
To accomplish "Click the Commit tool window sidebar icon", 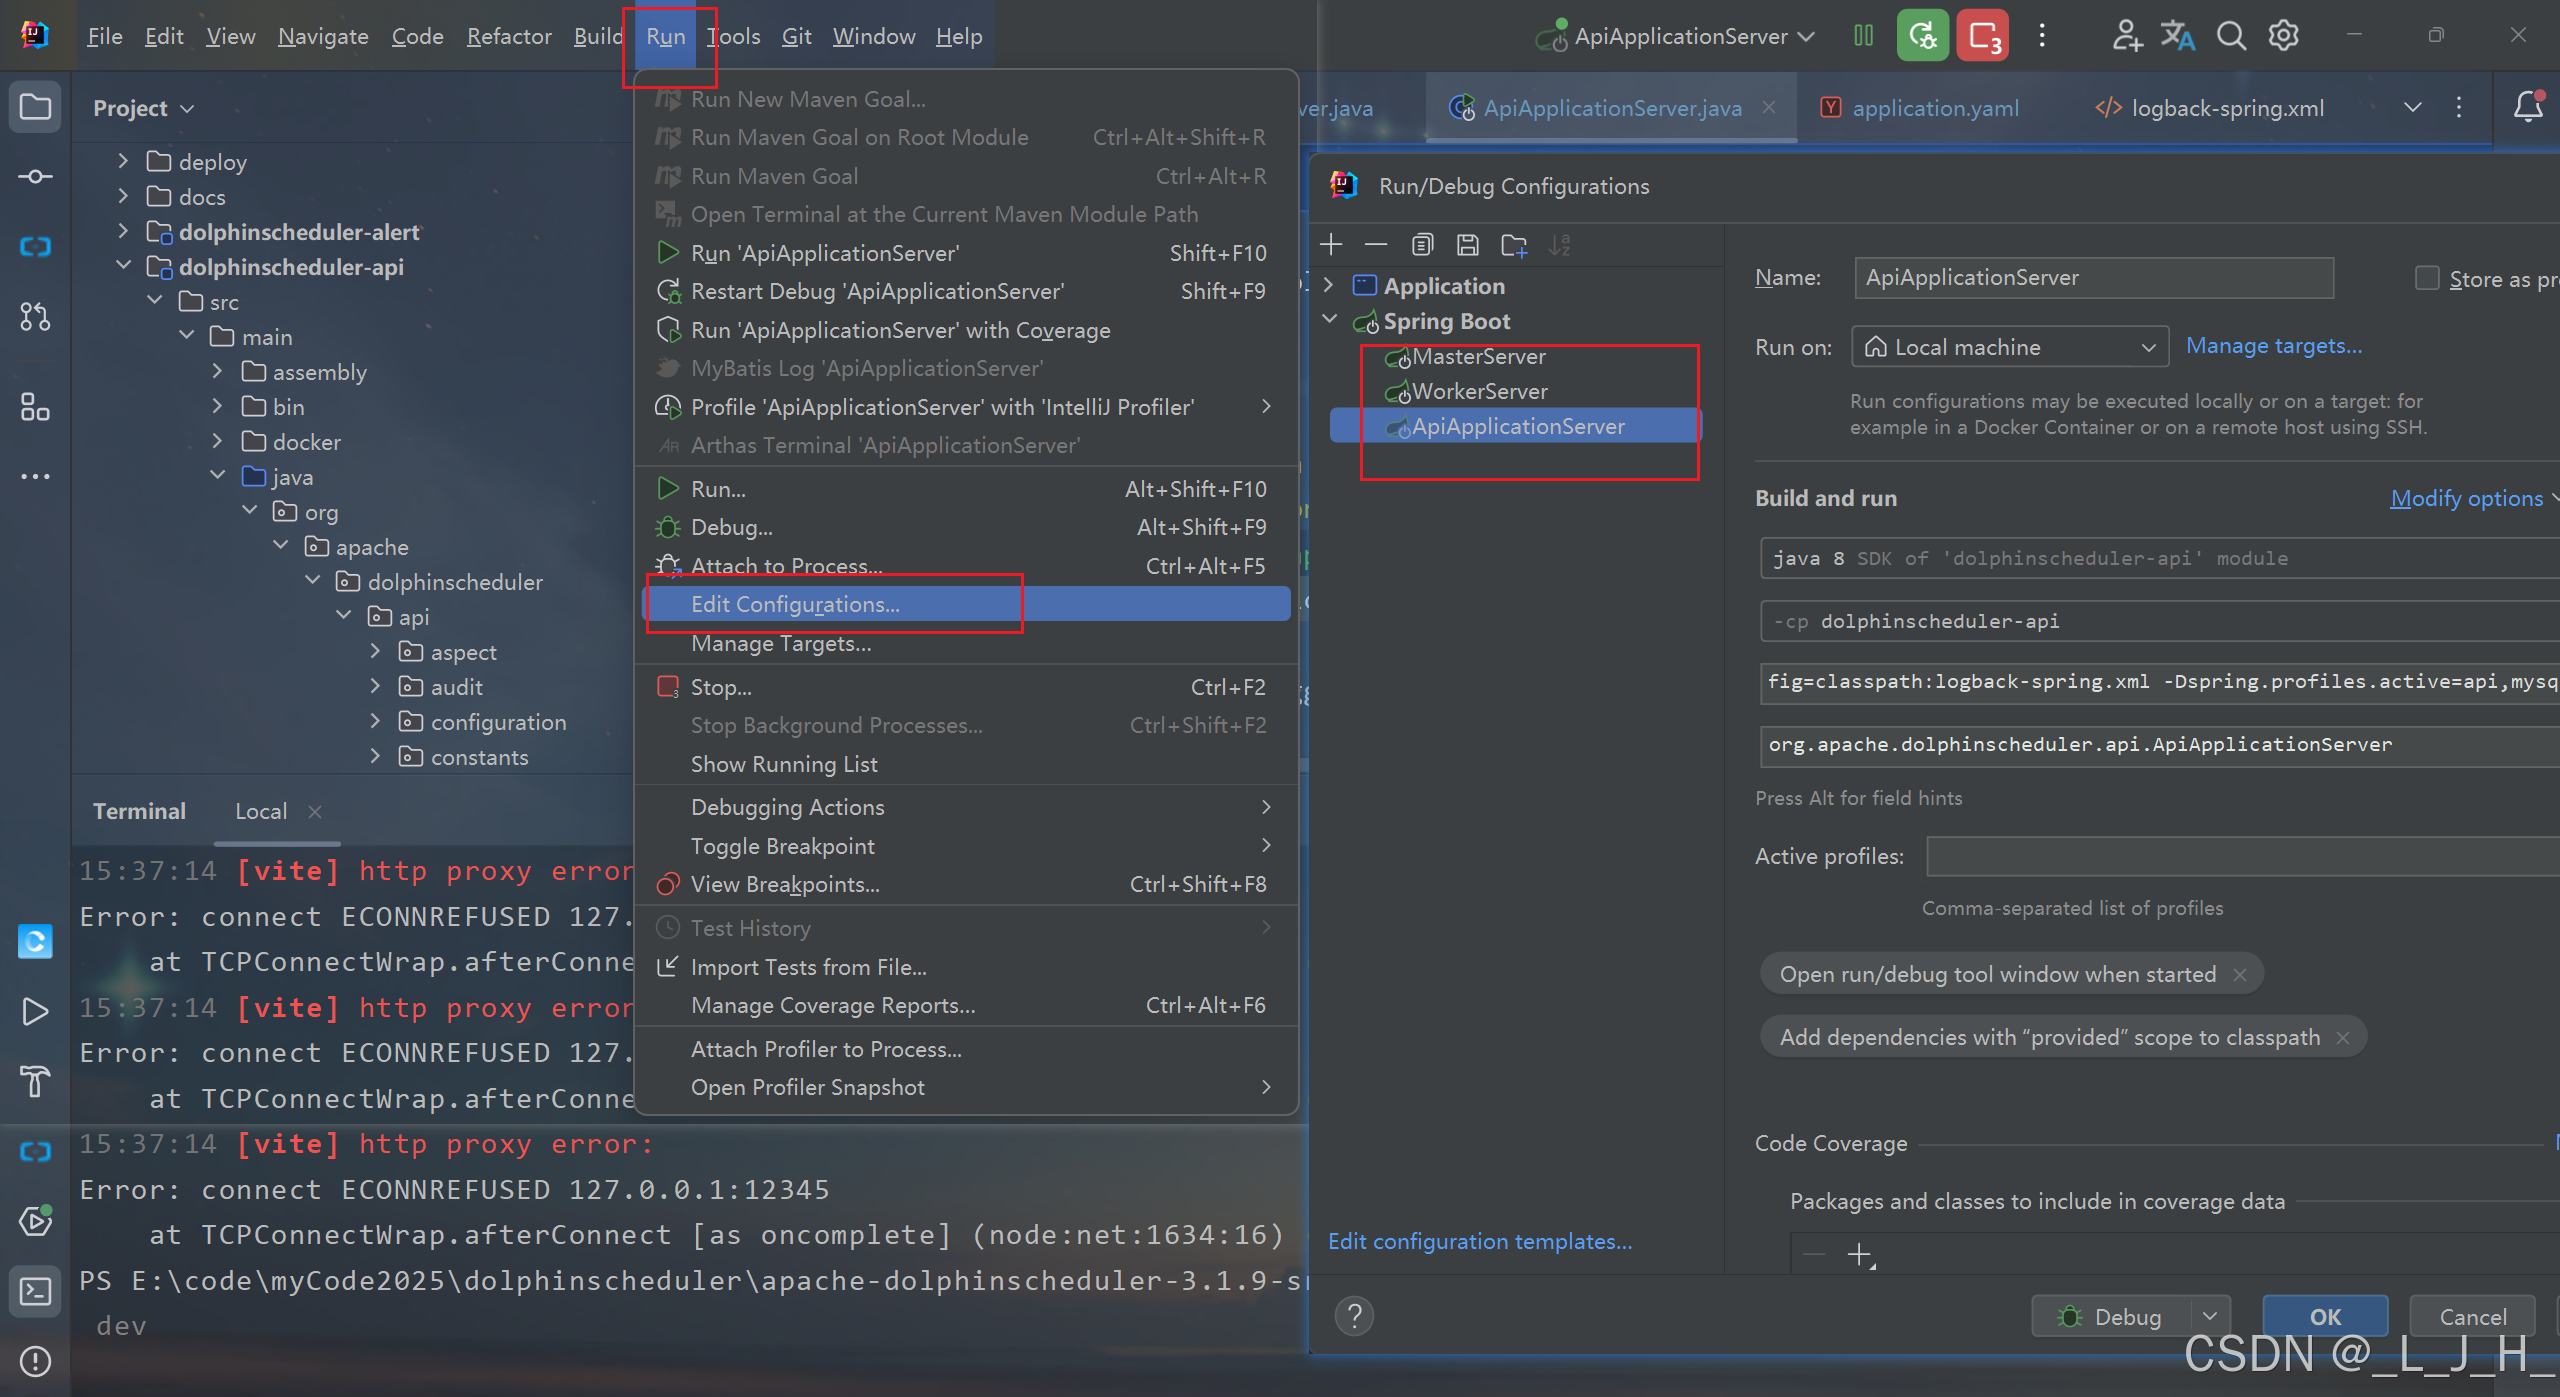I will (35, 177).
